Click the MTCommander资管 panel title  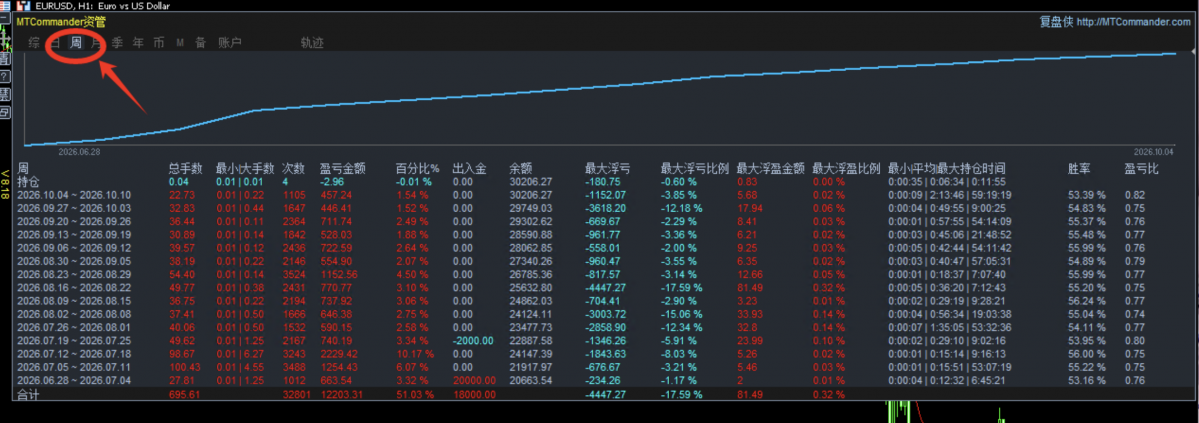click(61, 22)
